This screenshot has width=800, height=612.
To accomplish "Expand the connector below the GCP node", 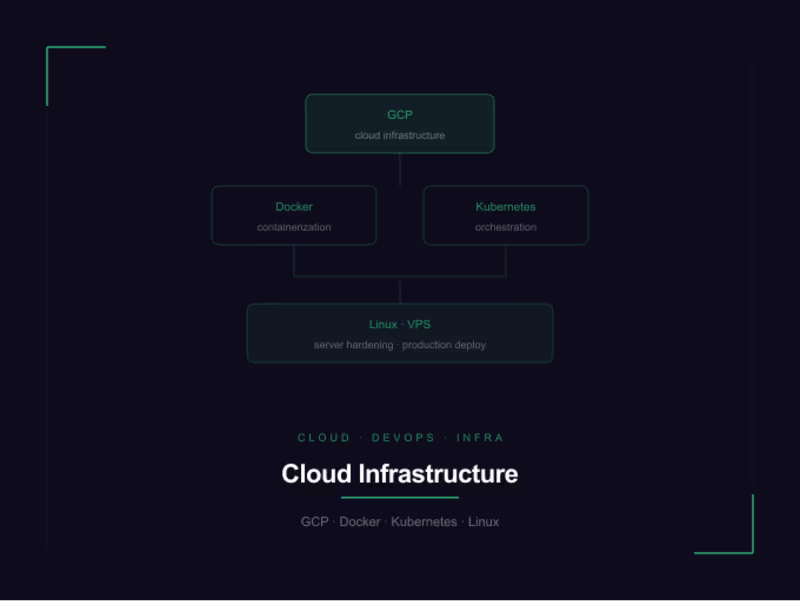I will pos(399,168).
